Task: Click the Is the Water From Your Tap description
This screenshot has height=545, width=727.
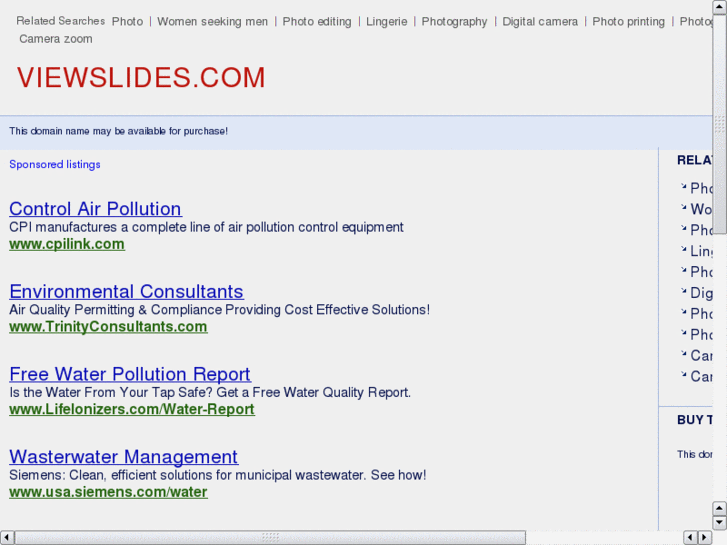Action: pyautogui.click(x=210, y=392)
